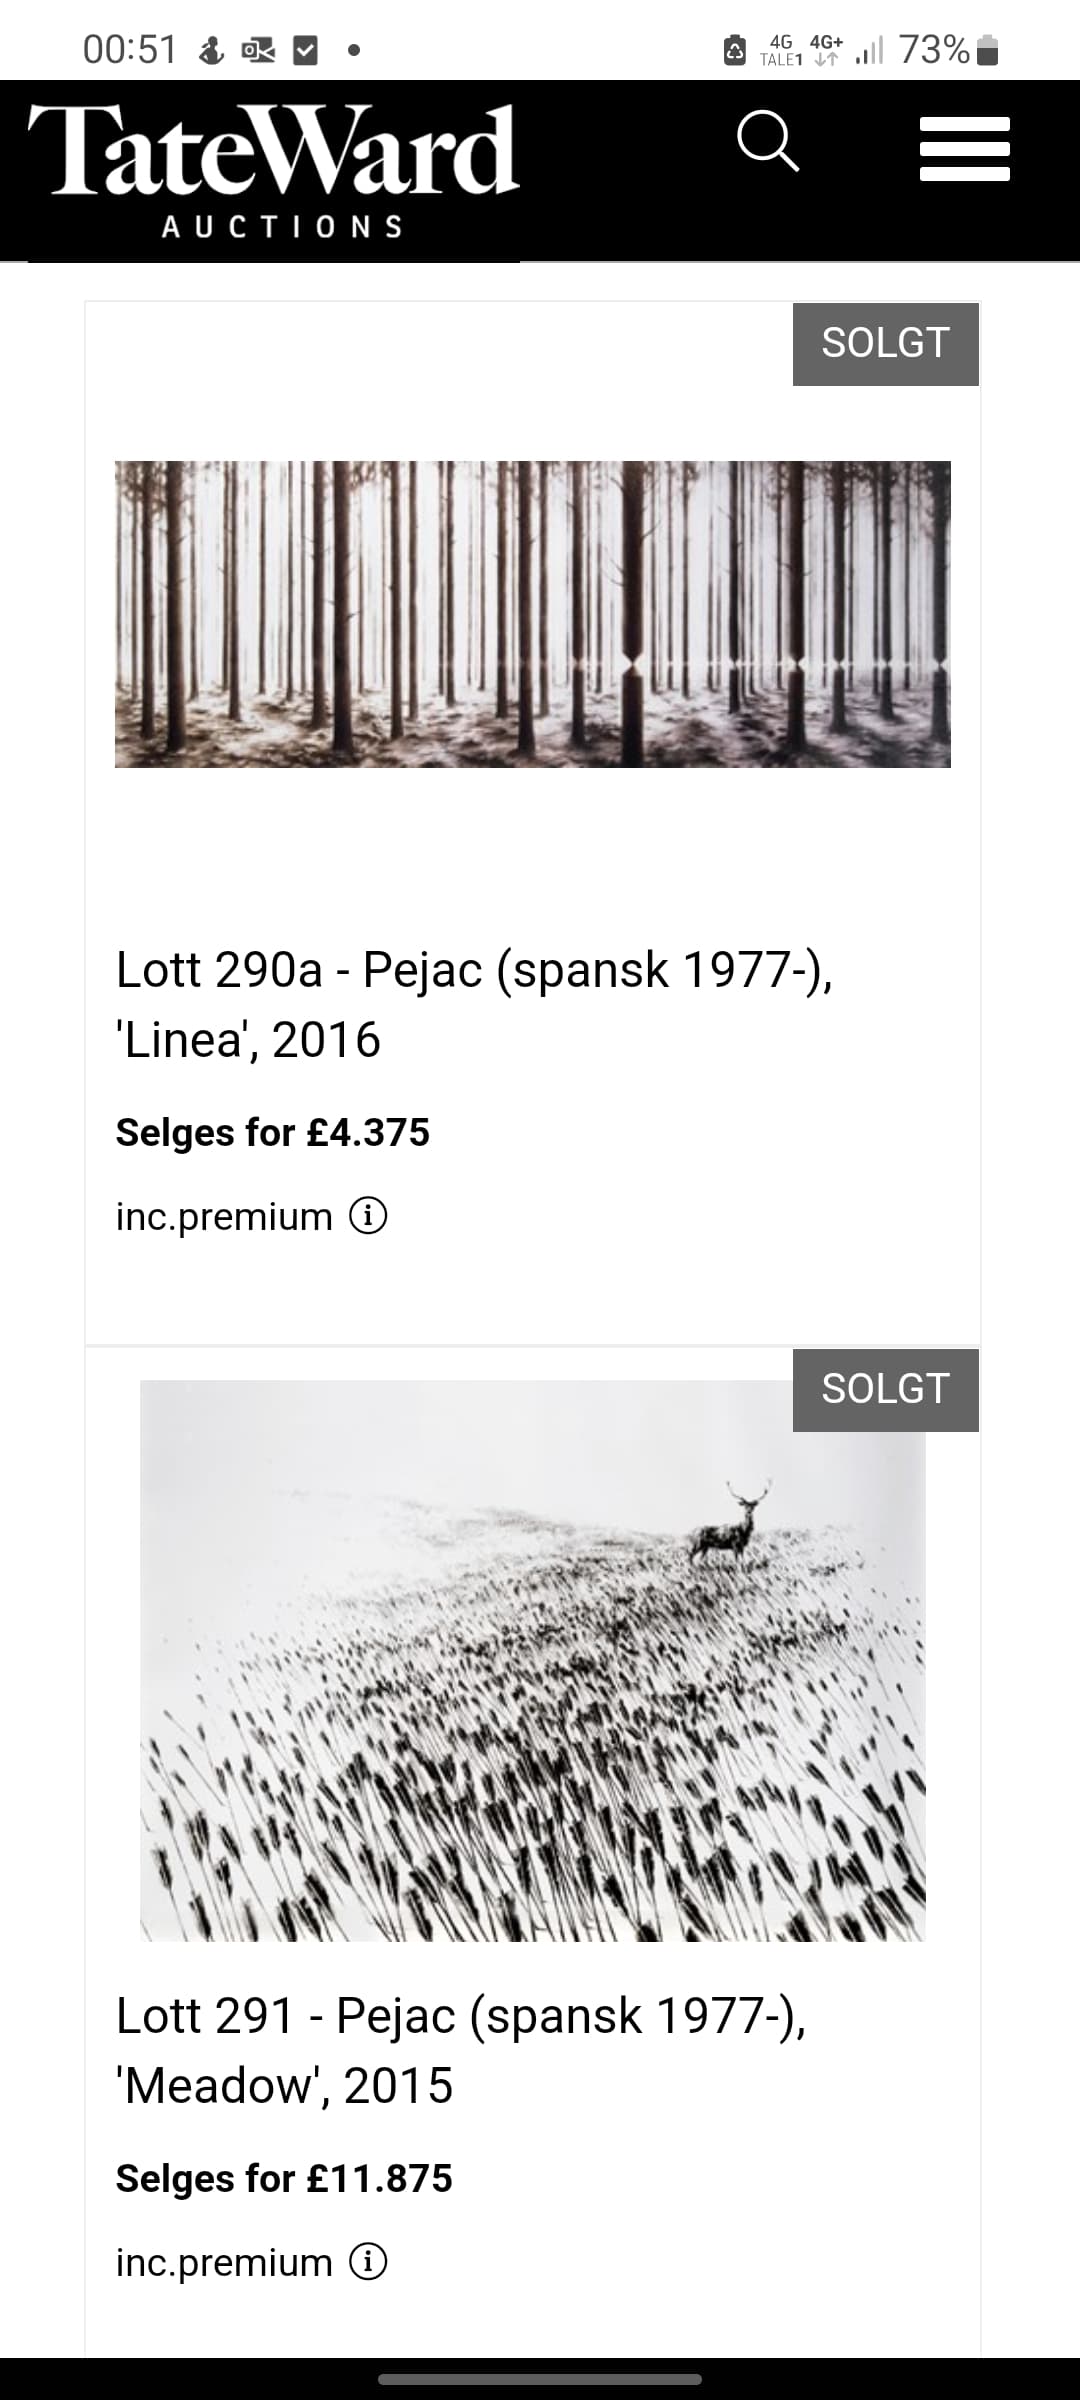Go home via TateWard Auctions logo

pyautogui.click(x=273, y=170)
